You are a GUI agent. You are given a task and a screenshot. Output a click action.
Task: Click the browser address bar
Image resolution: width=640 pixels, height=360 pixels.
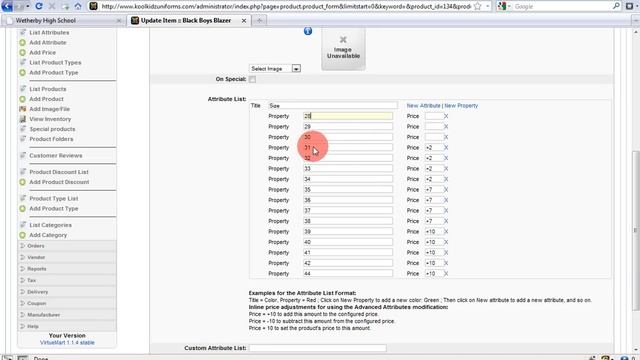coord(286,6)
